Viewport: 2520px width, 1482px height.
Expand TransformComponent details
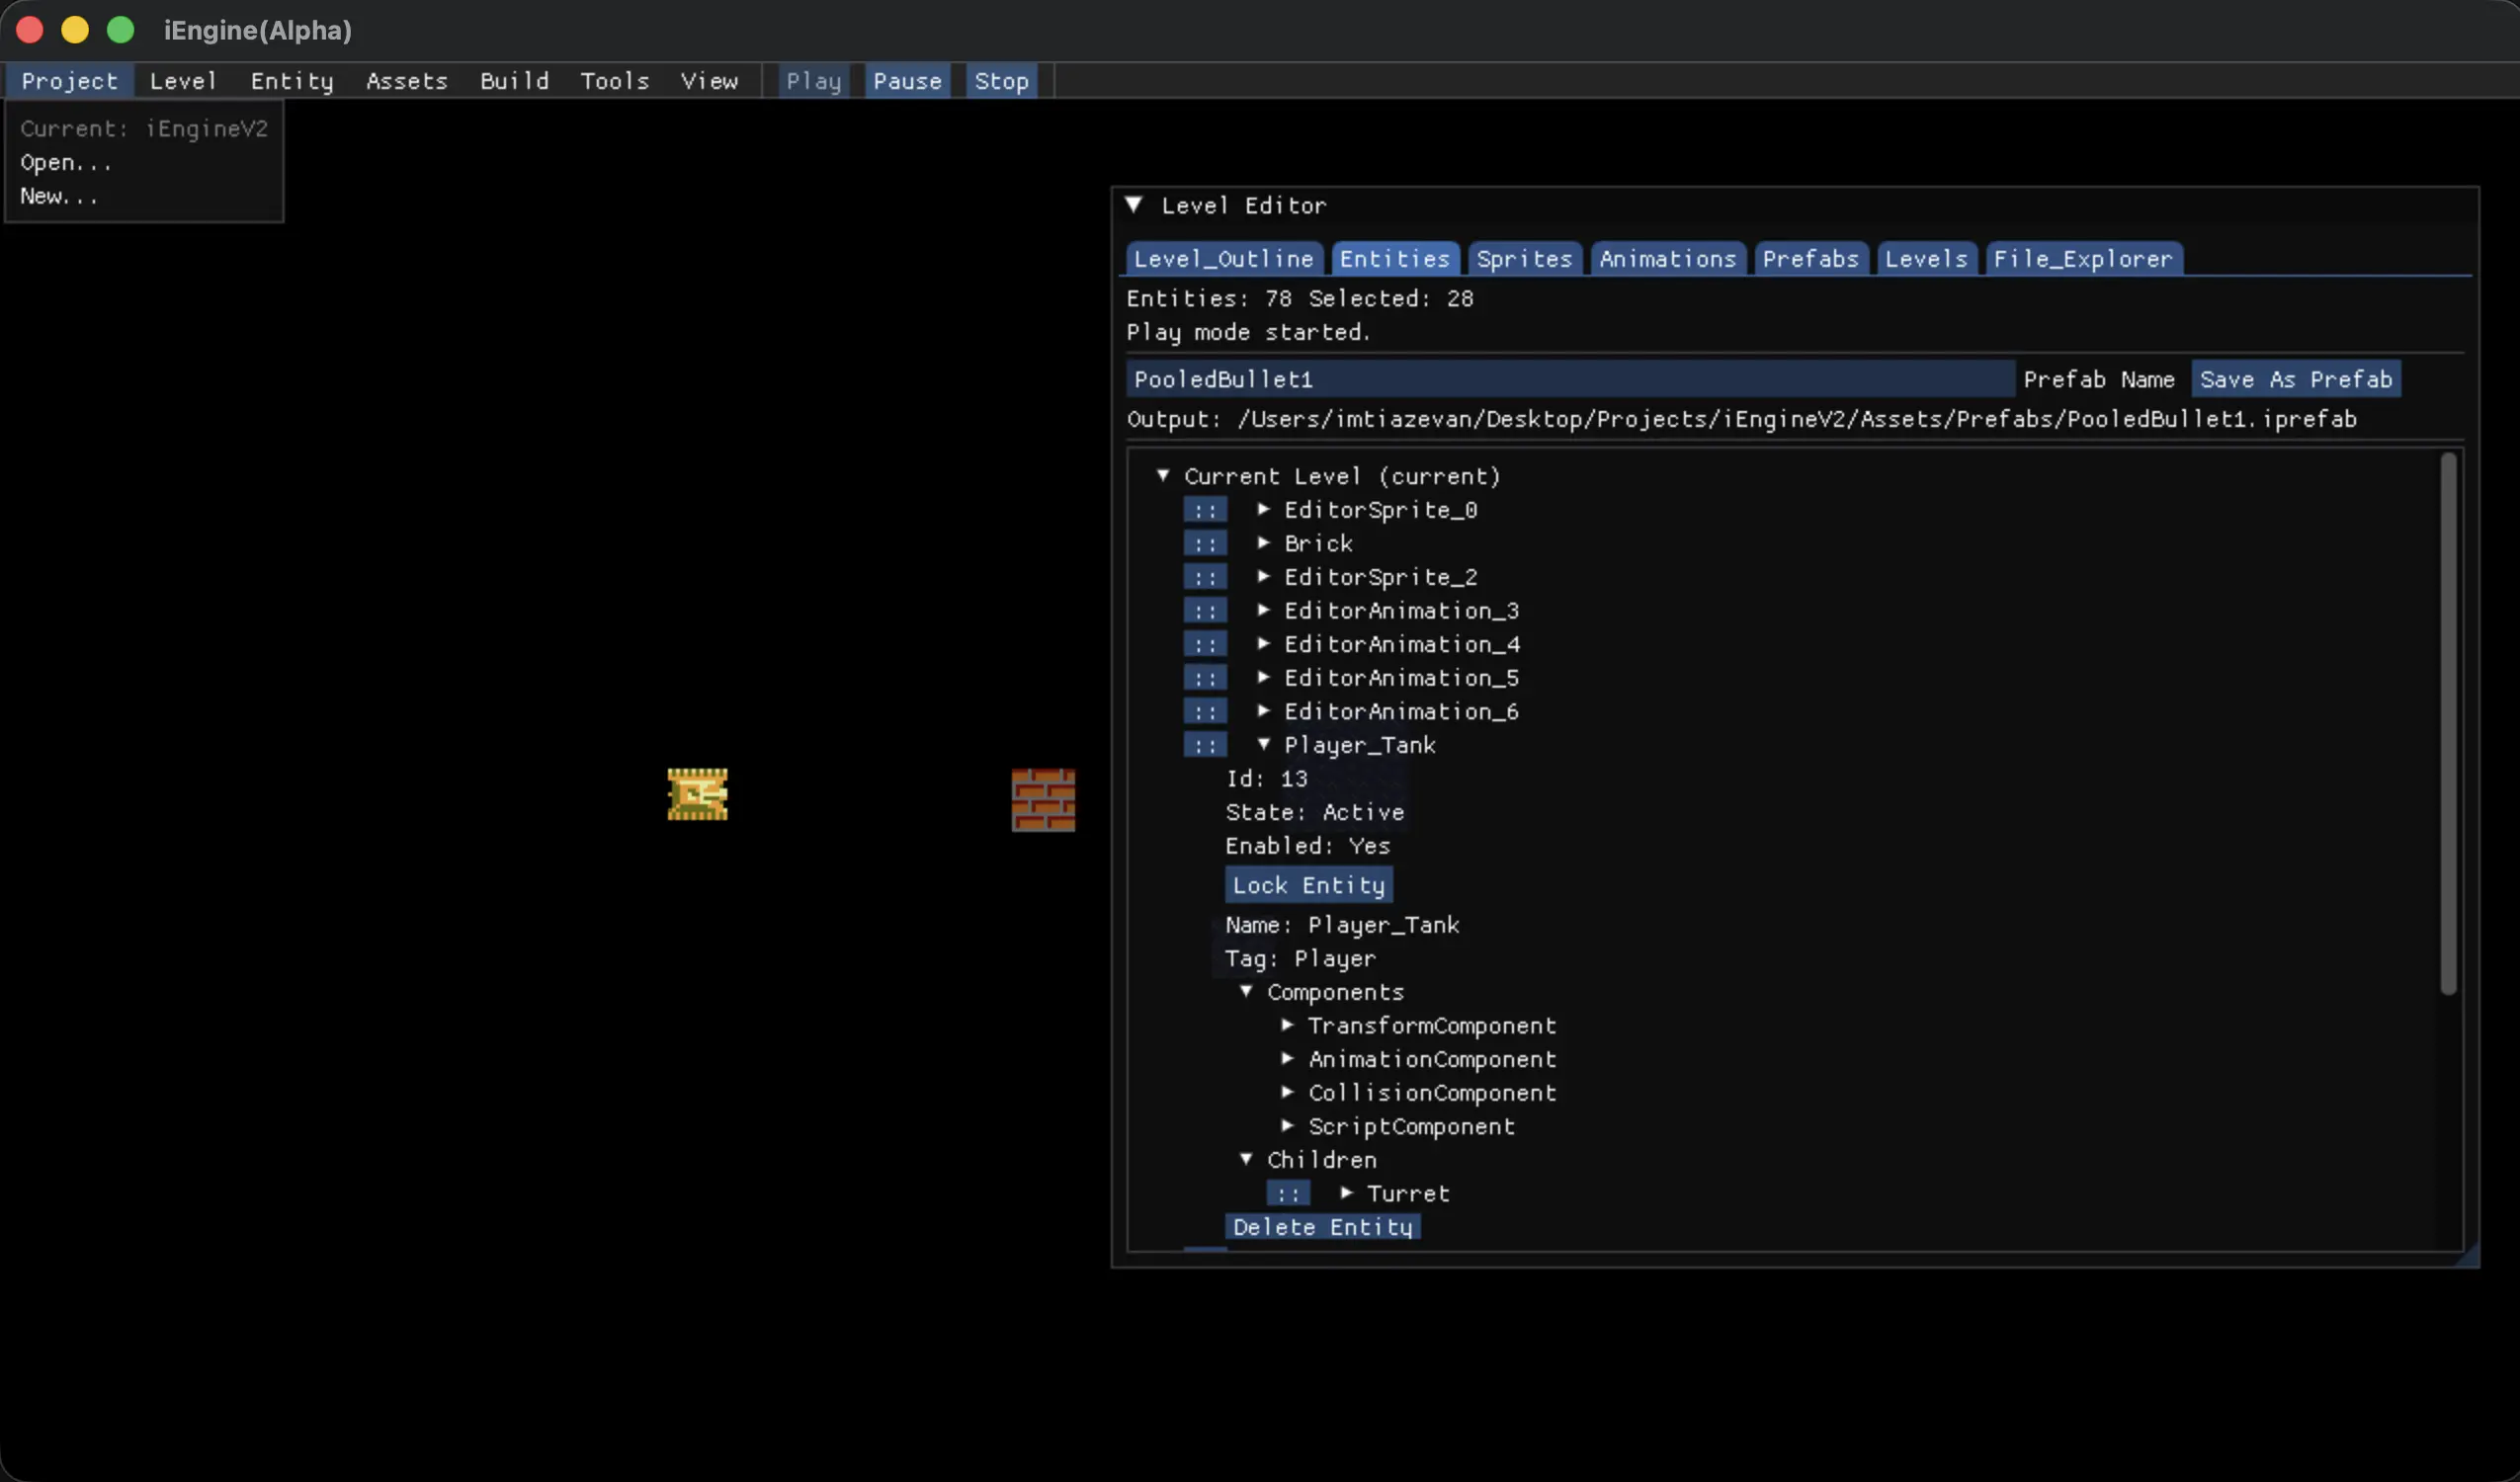[1288, 1025]
